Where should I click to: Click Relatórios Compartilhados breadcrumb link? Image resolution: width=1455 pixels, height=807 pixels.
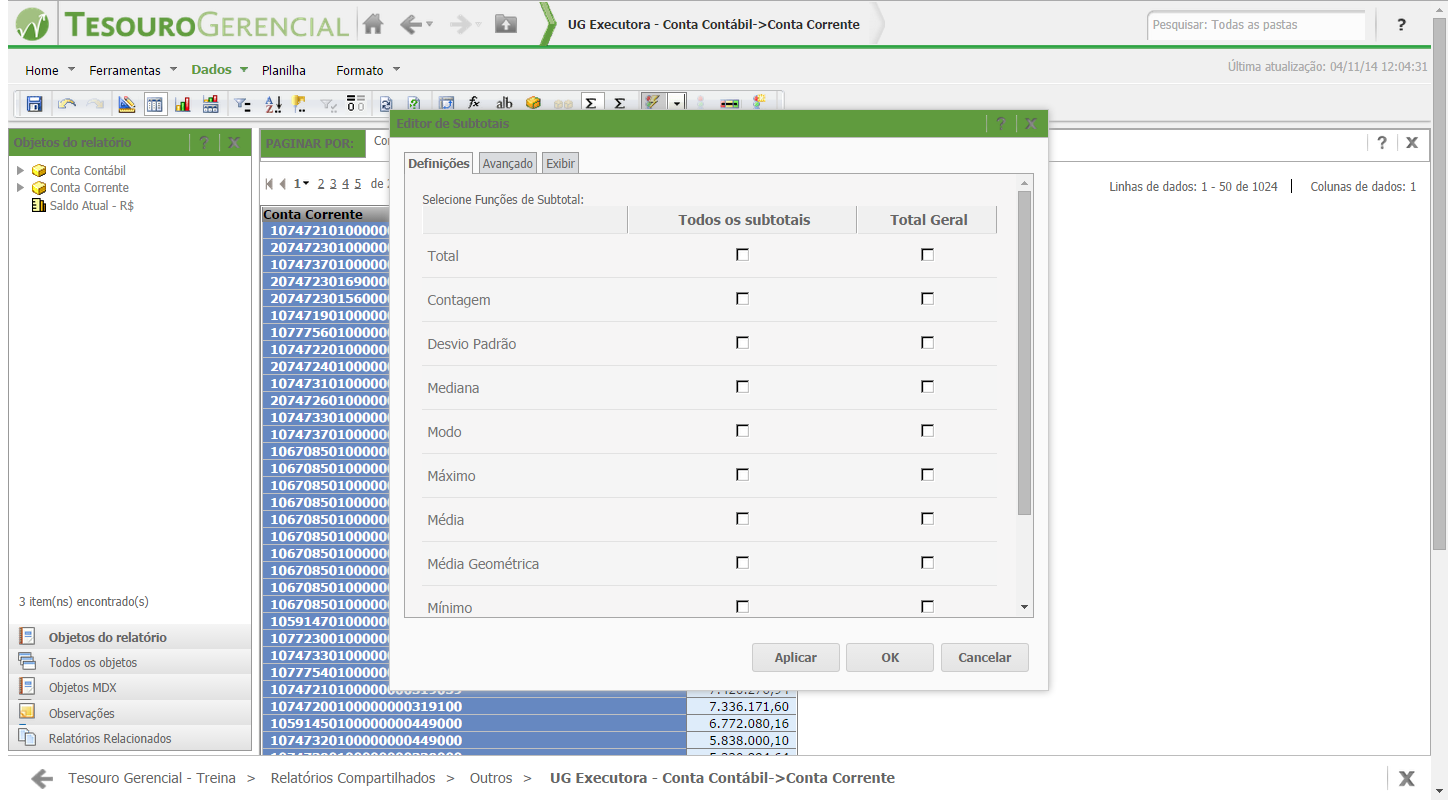(353, 778)
